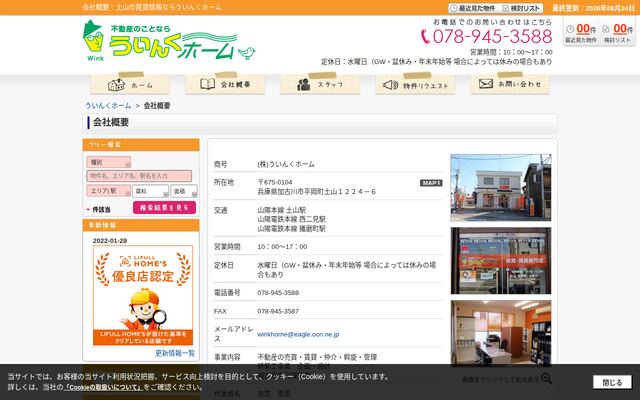Viewport: 640px width, 400px height.
Task: Open the 賃料 dropdown
Action: pos(150,191)
